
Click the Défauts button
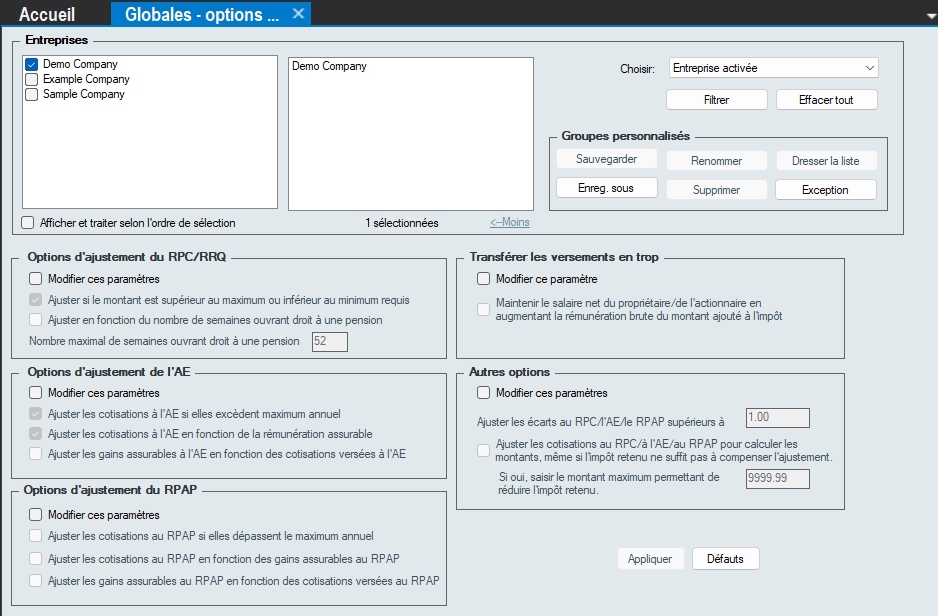[x=725, y=559]
